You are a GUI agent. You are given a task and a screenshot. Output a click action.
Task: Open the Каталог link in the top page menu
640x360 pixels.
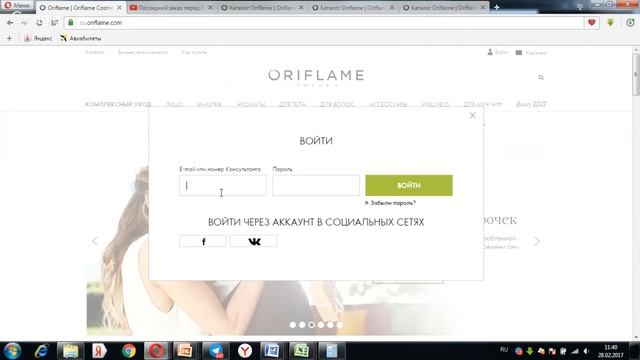coord(94,52)
